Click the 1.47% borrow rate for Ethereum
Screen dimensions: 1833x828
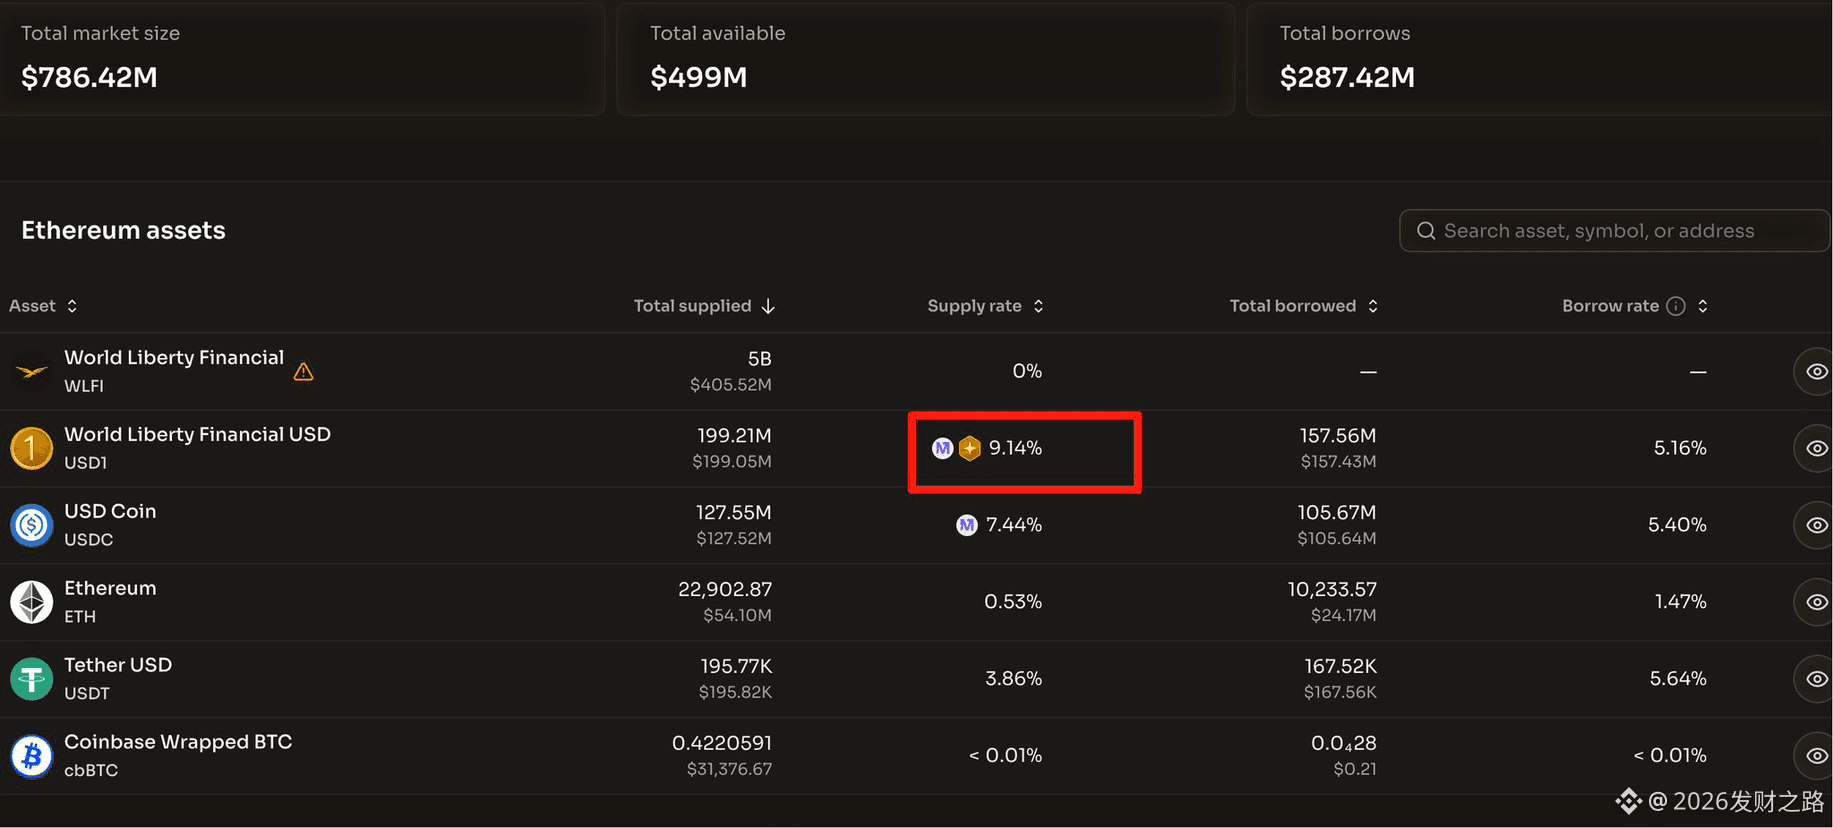1680,602
